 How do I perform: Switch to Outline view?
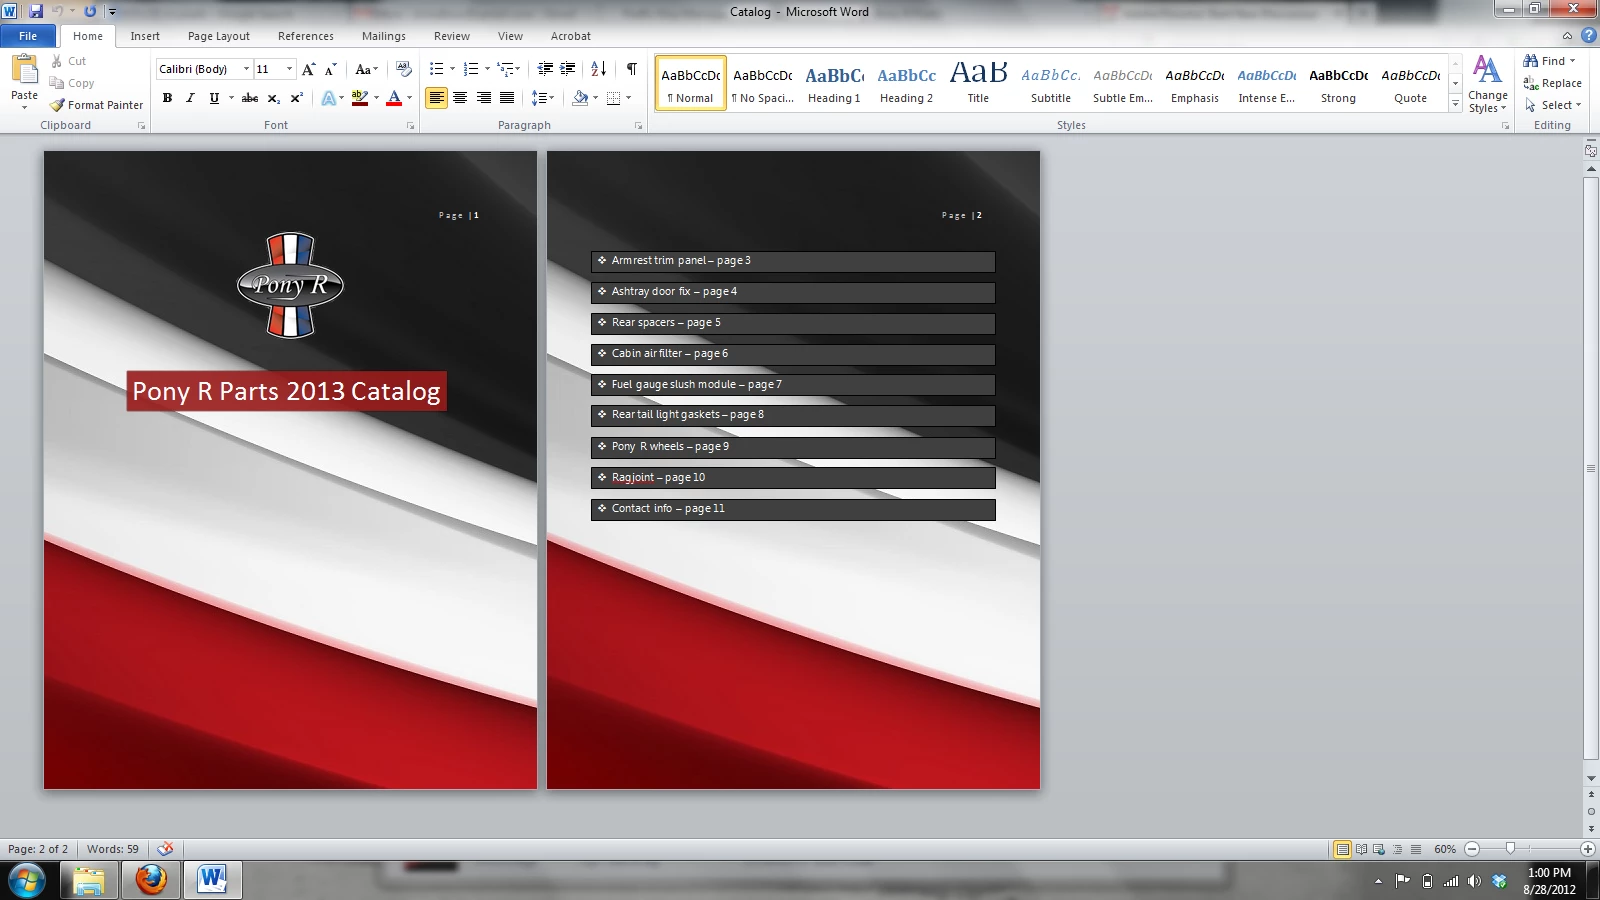(x=1398, y=849)
